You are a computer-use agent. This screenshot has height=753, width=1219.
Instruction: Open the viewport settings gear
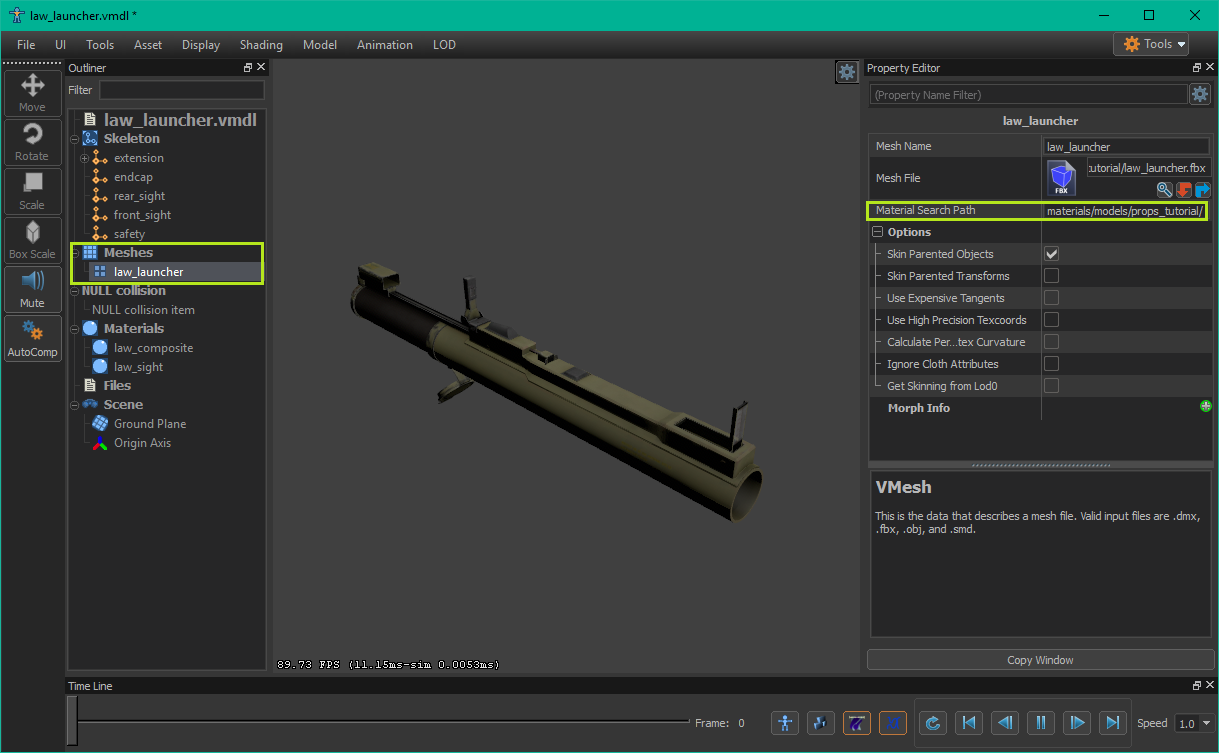[846, 72]
